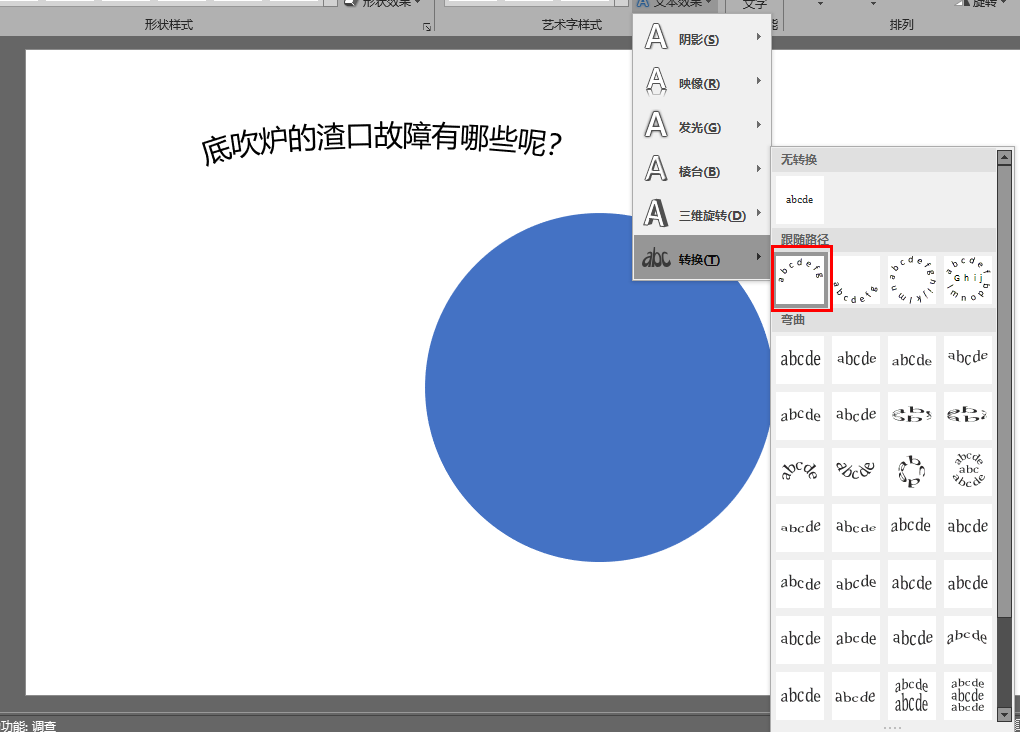Open the 棱台(B) bevel submenu
This screenshot has height=732, width=1020.
click(702, 170)
